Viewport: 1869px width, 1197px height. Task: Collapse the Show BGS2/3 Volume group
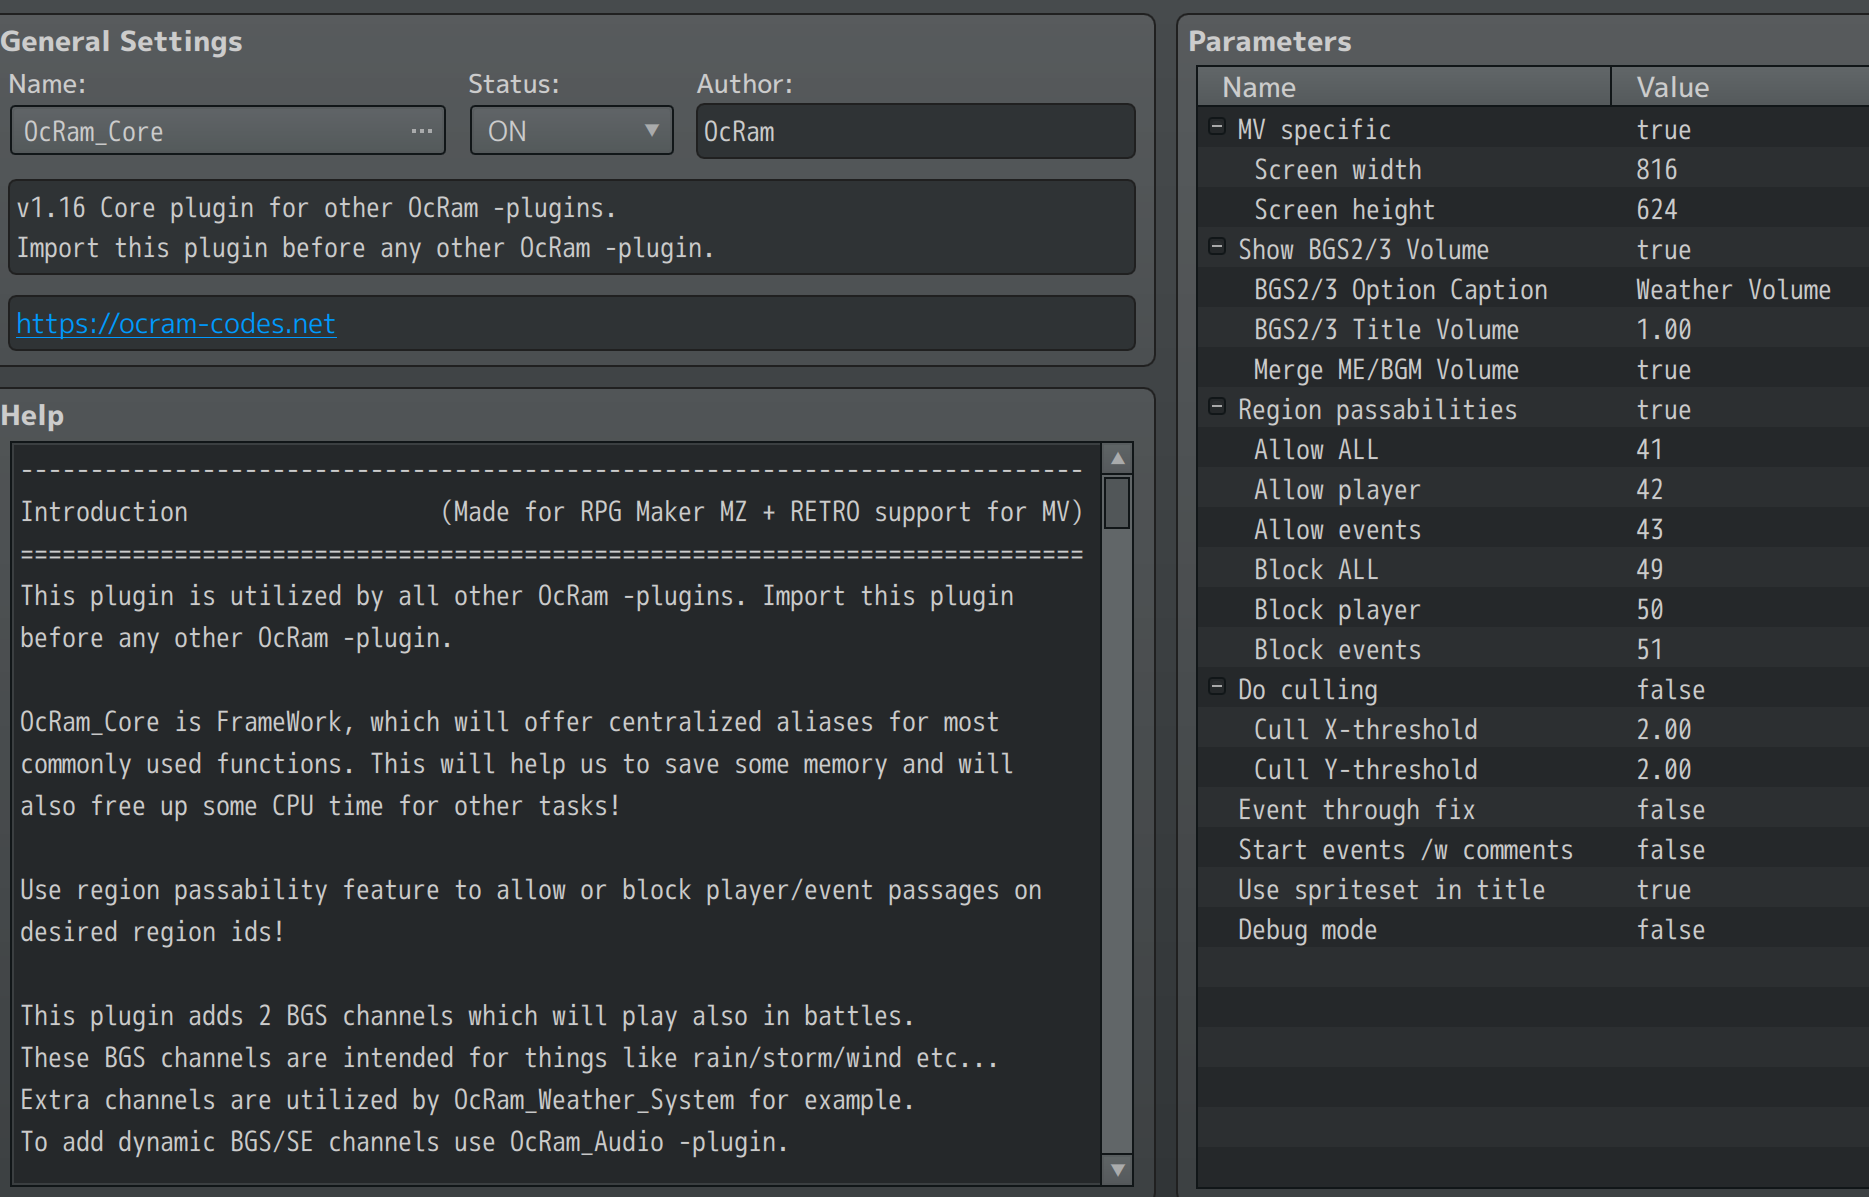coord(1217,247)
